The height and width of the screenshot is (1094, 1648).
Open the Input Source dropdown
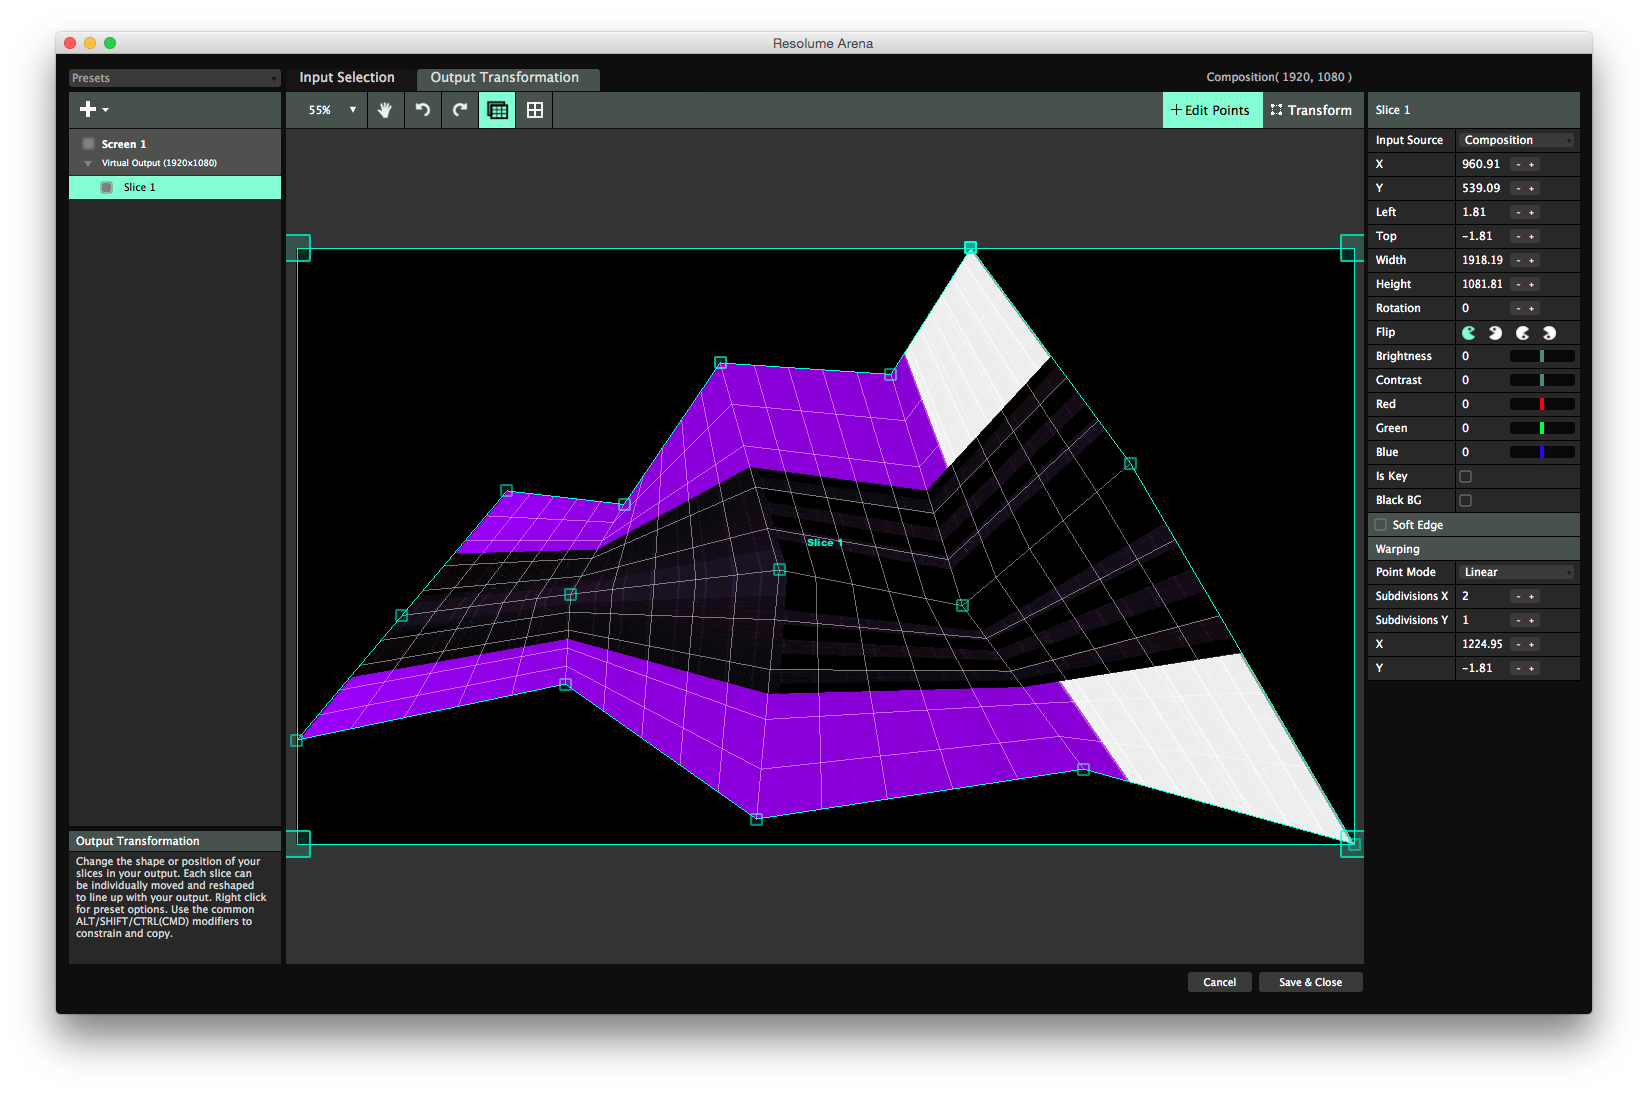1516,140
